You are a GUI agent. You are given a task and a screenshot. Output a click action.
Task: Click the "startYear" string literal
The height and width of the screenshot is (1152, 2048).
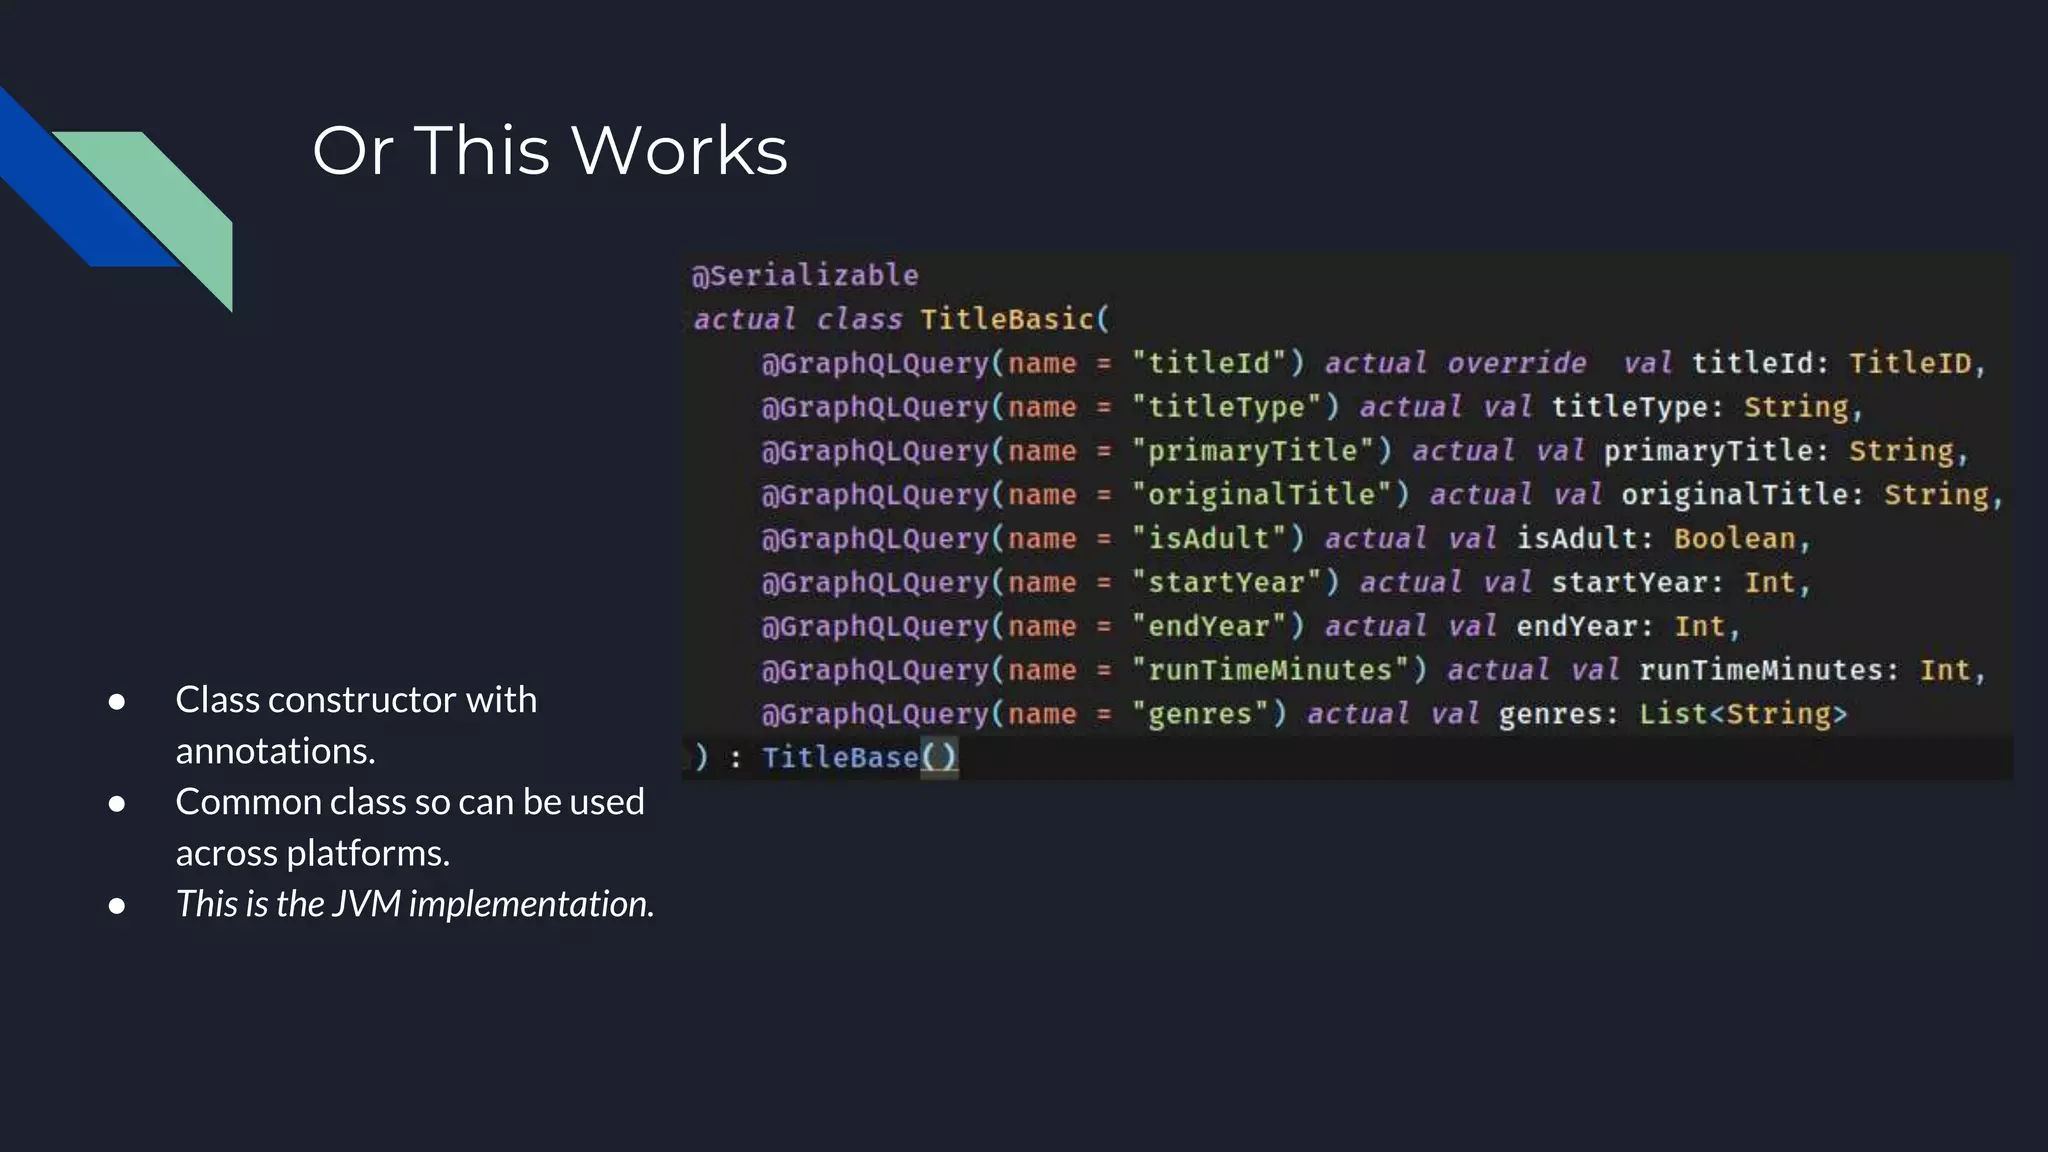1227,582
